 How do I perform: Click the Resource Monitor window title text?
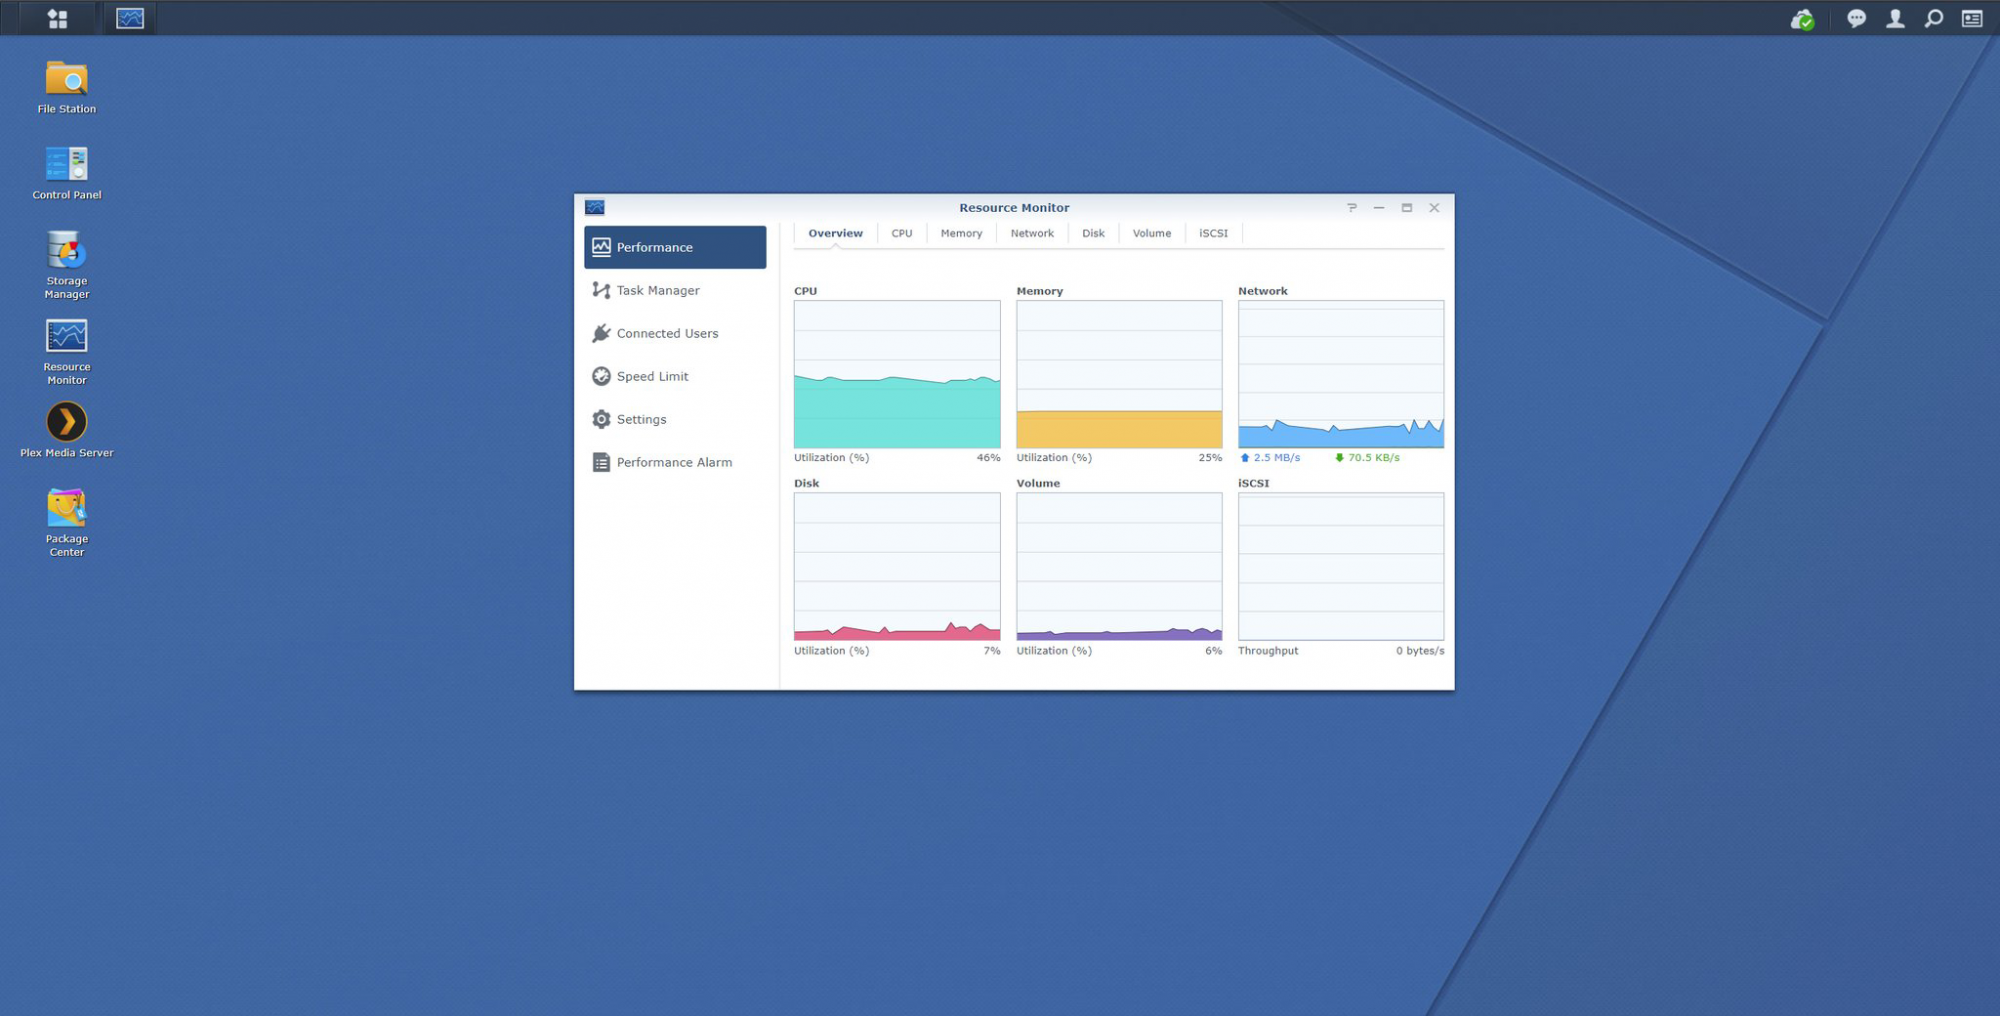[x=1014, y=208]
